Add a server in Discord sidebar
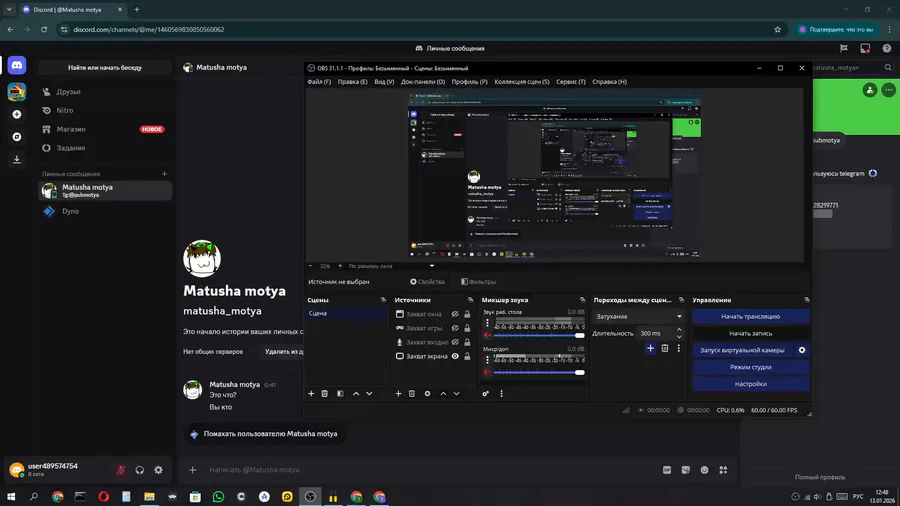The width and height of the screenshot is (900, 506). 17,115
